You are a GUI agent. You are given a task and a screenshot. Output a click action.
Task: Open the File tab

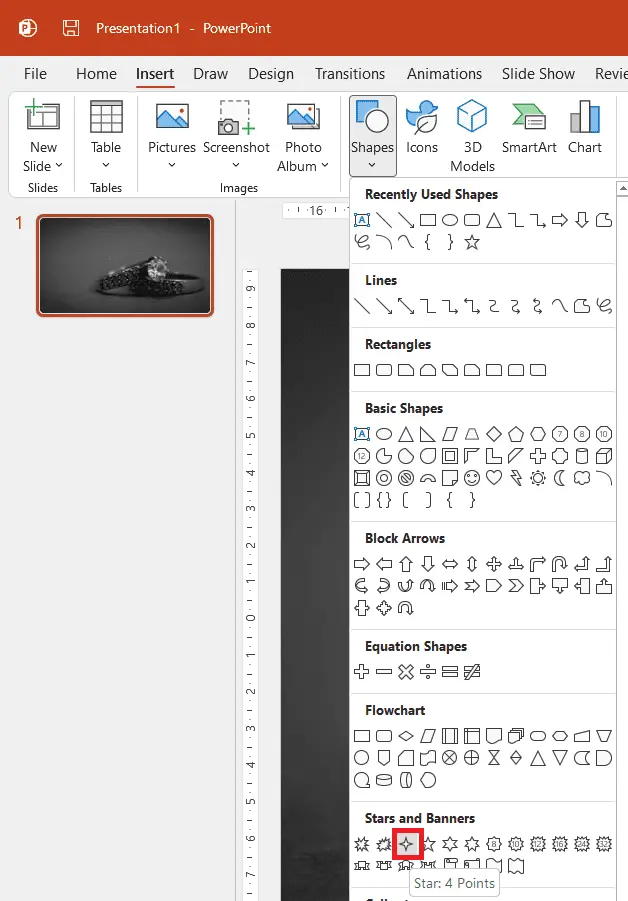pos(35,74)
